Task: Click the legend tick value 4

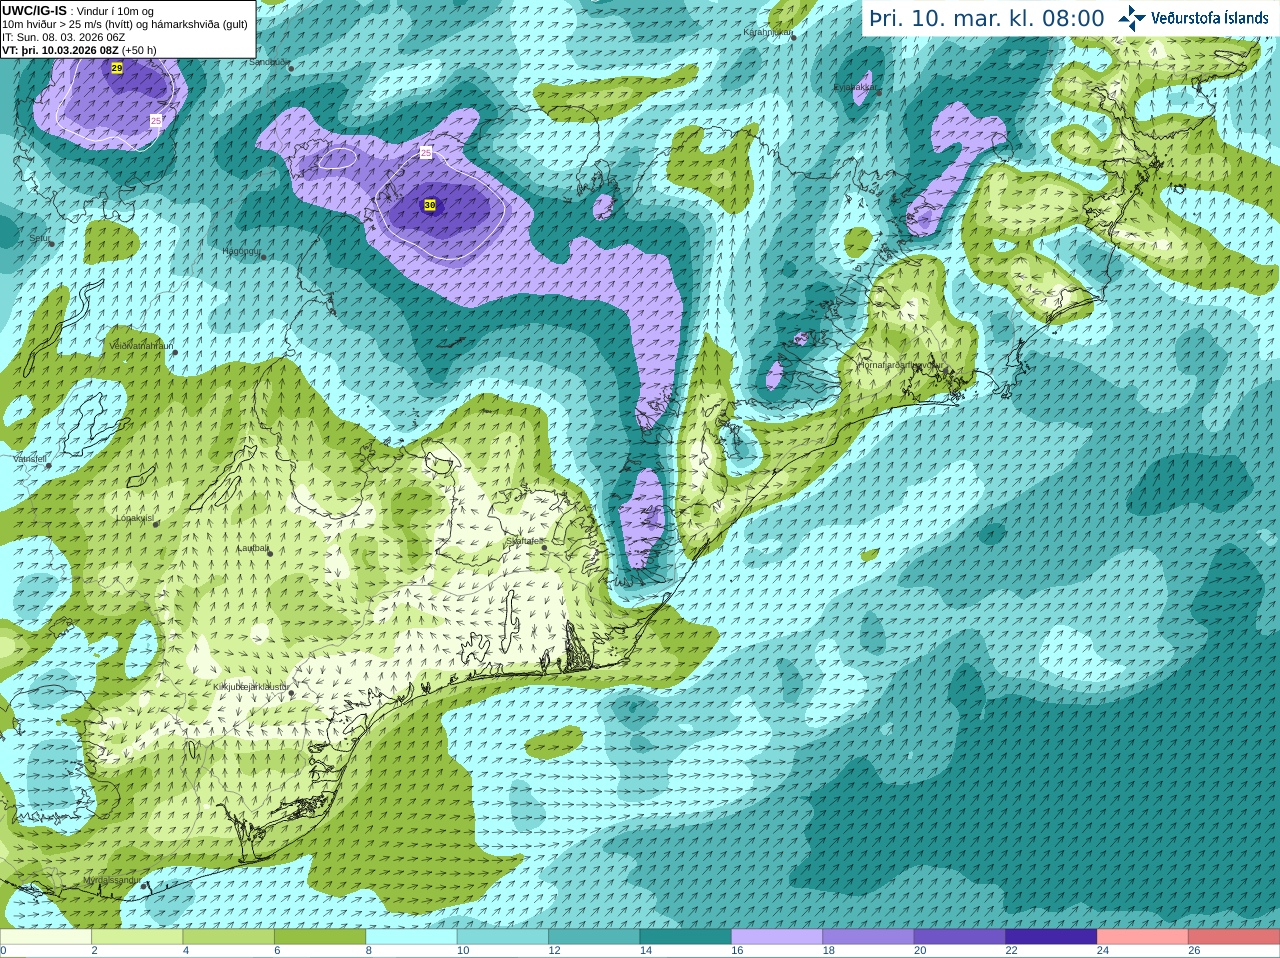Action: click(186, 951)
